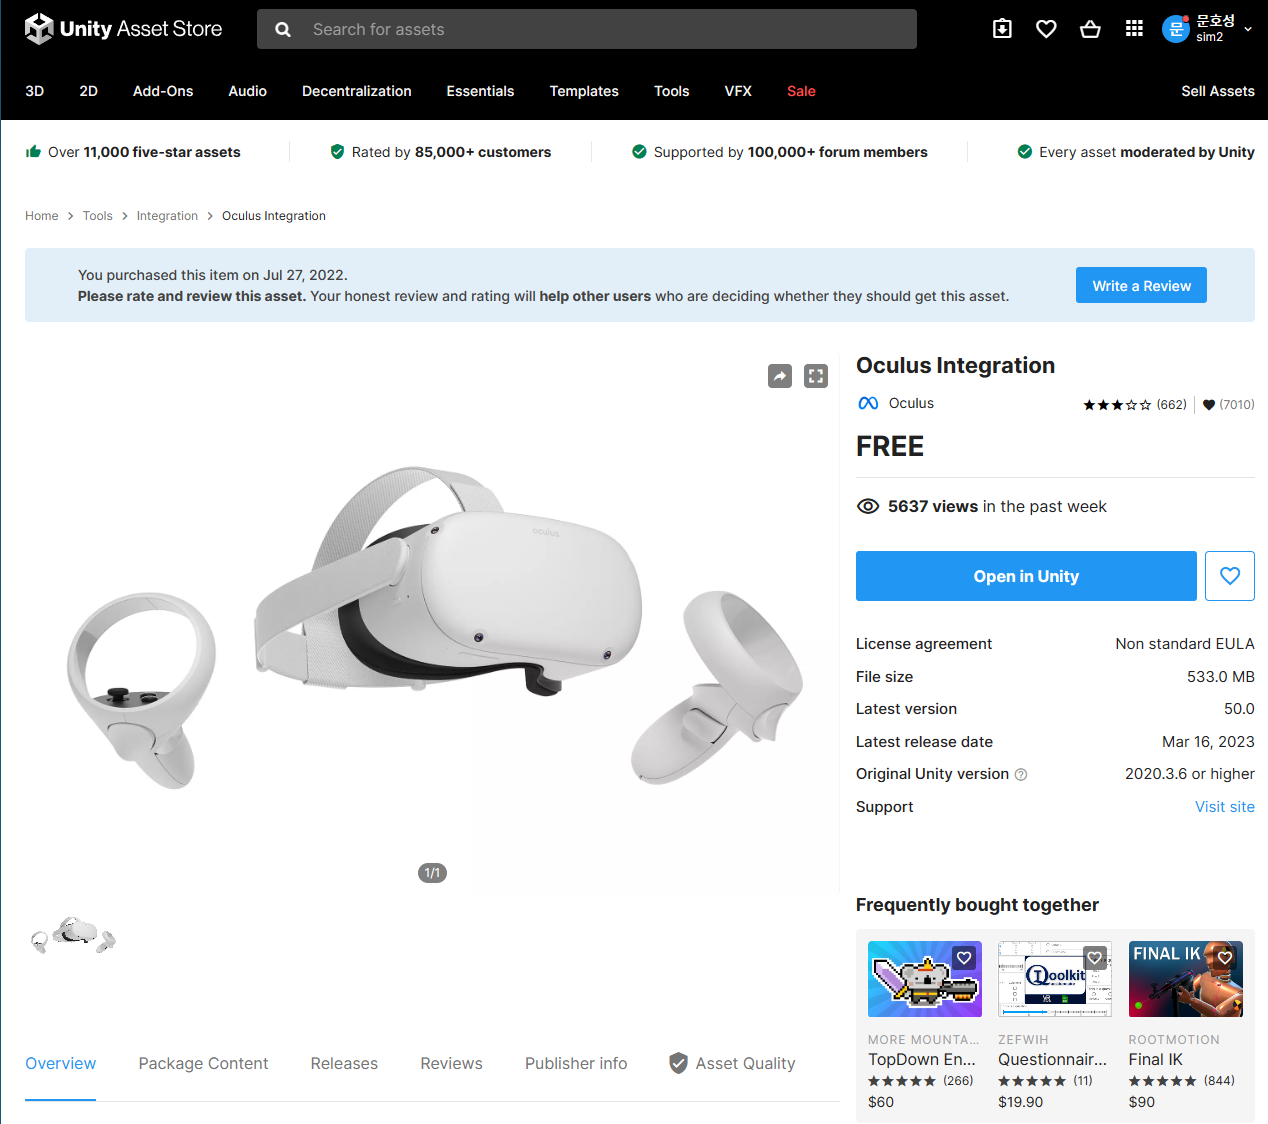Open the Templates category menu

[584, 91]
